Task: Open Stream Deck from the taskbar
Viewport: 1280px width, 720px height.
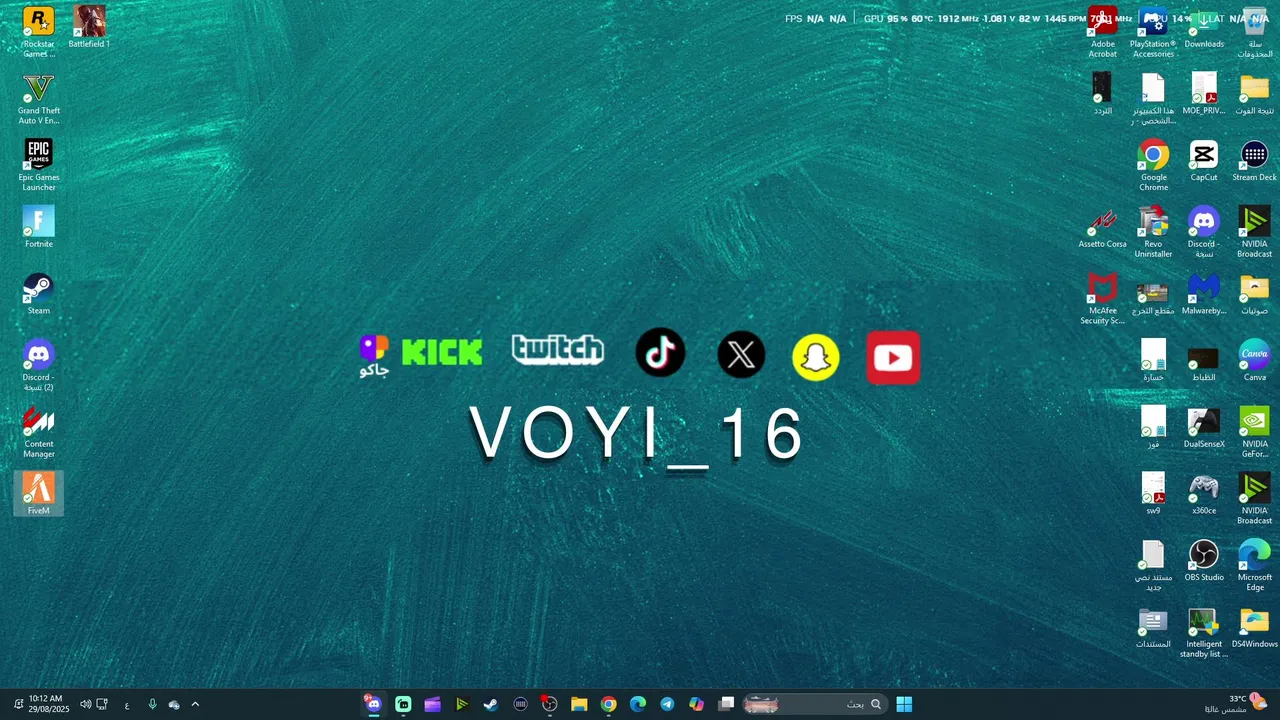Action: [x=520, y=704]
